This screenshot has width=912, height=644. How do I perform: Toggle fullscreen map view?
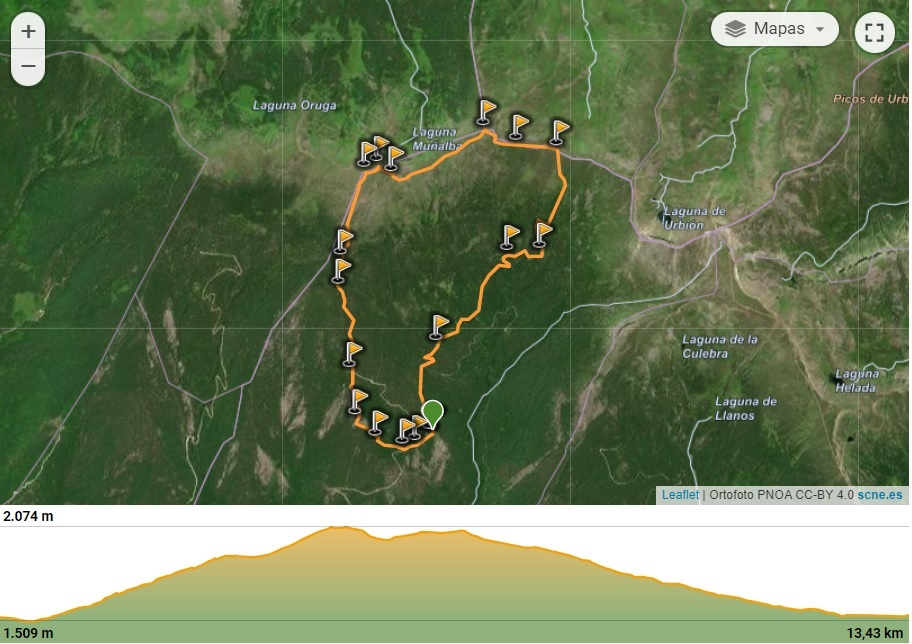coord(874,33)
